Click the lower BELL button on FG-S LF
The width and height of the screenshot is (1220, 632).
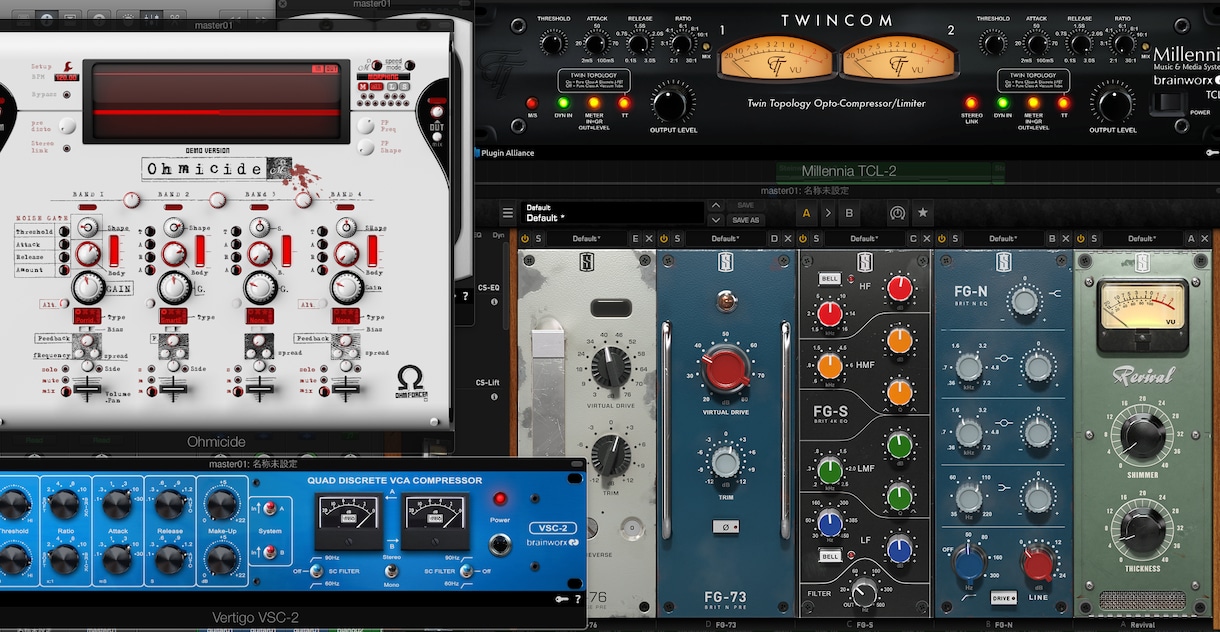[x=830, y=555]
